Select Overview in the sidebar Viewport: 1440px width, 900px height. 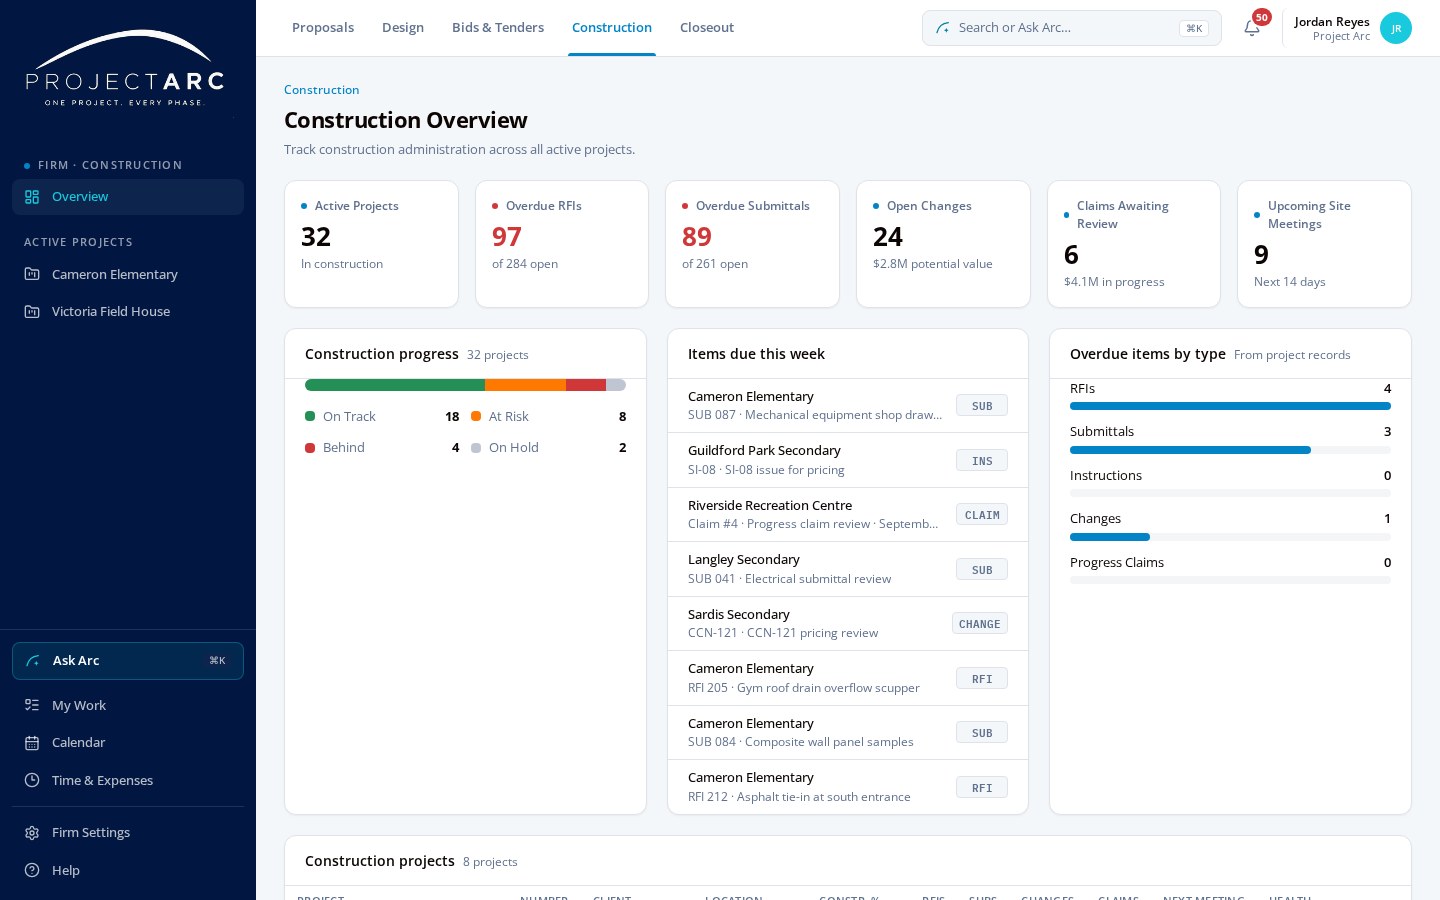(x=128, y=197)
